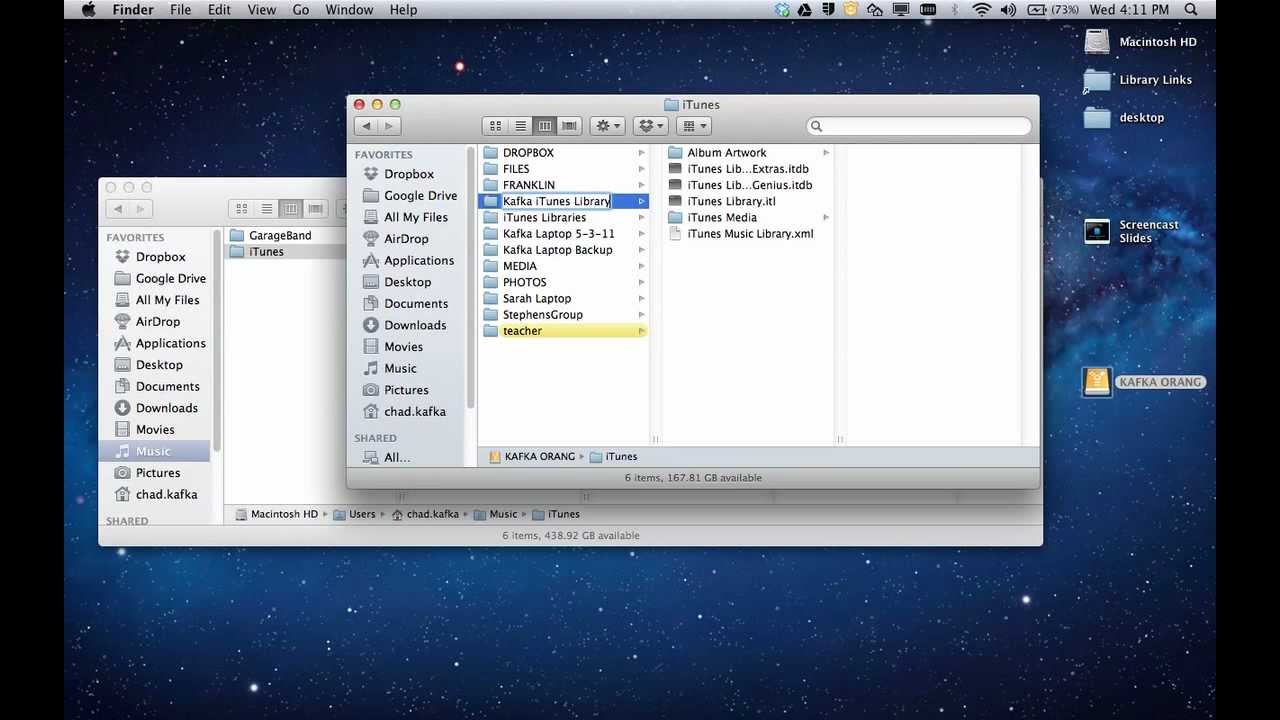The width and height of the screenshot is (1280, 720).
Task: Open the Dropbox toolbar dropdown
Action: [650, 126]
